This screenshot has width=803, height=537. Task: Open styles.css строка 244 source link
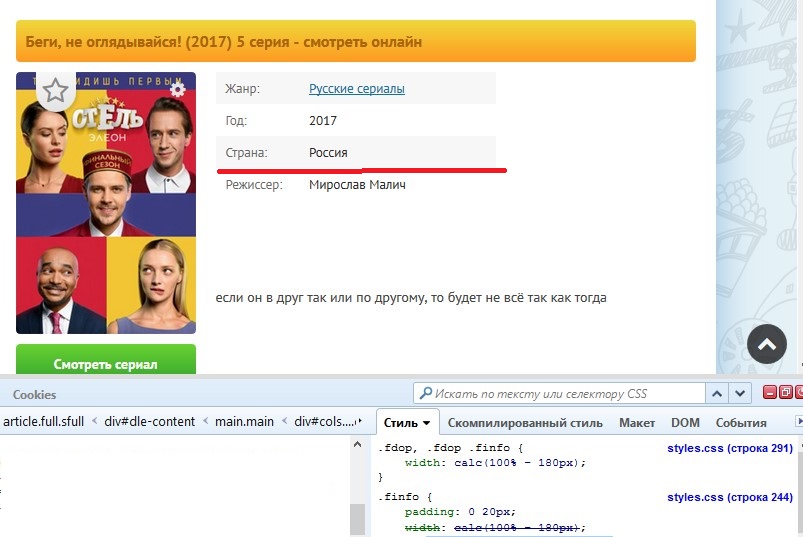click(x=730, y=497)
